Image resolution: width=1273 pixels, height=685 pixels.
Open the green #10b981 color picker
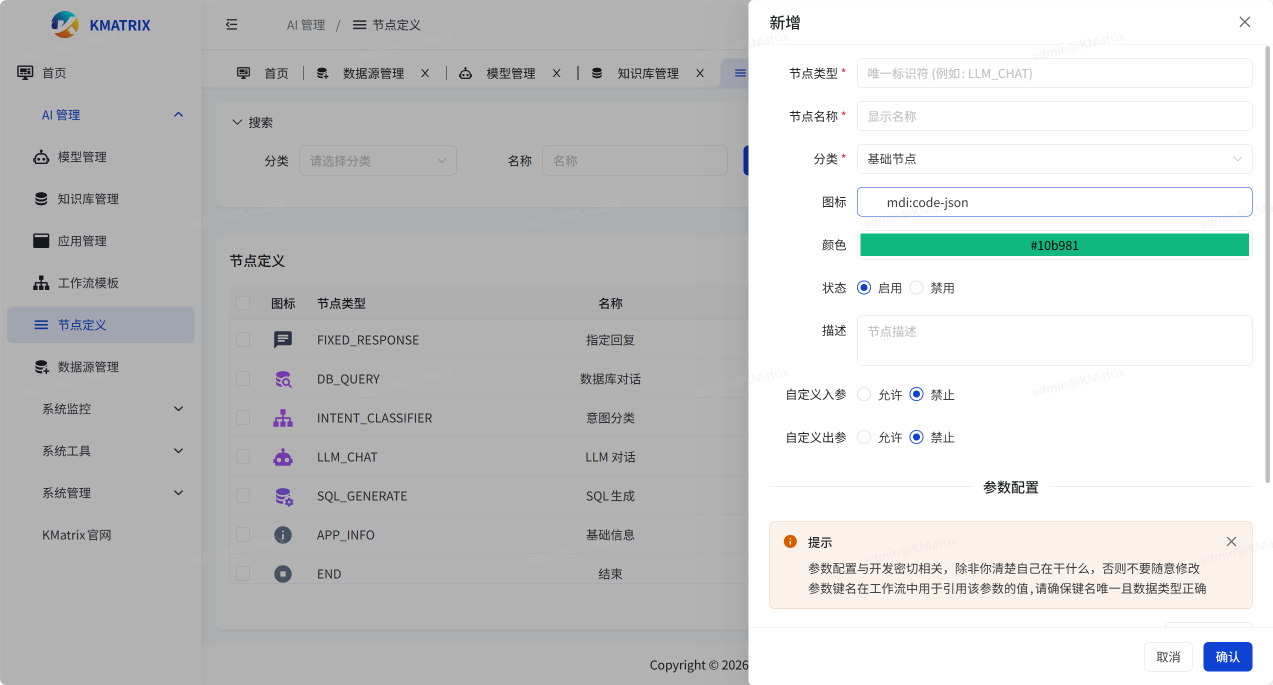pos(1054,245)
